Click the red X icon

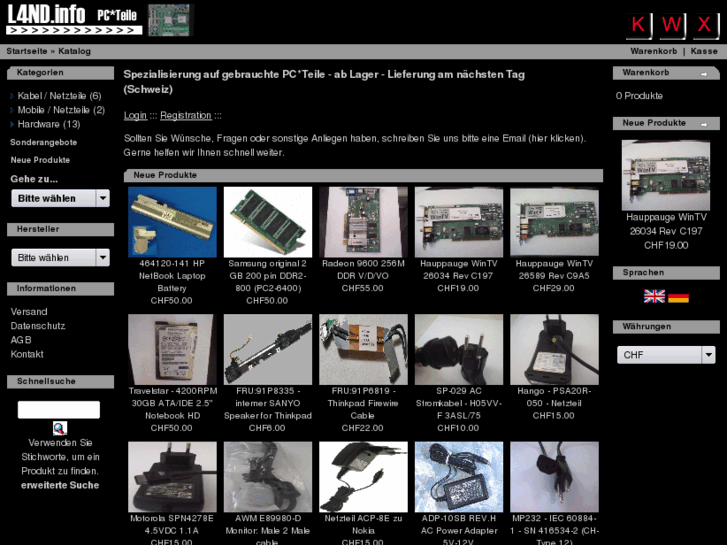705,25
